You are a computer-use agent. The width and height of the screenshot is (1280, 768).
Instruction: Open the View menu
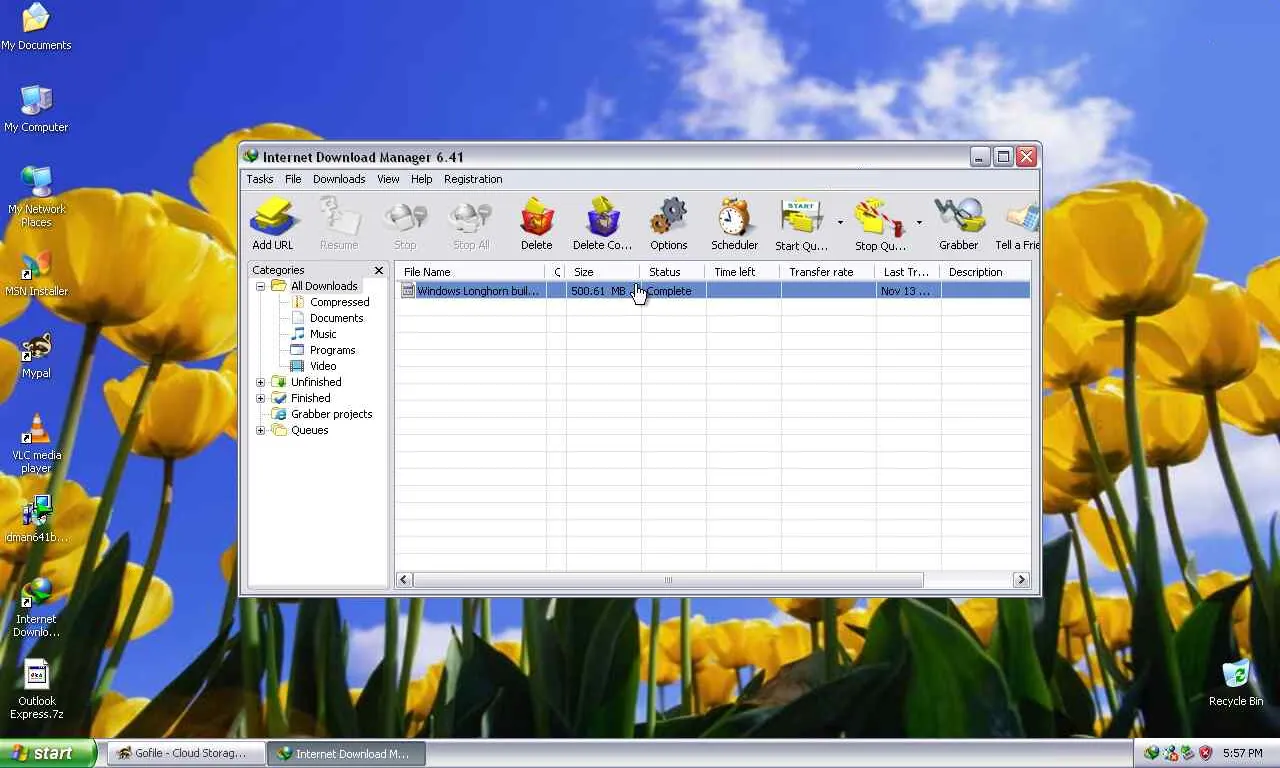388,179
